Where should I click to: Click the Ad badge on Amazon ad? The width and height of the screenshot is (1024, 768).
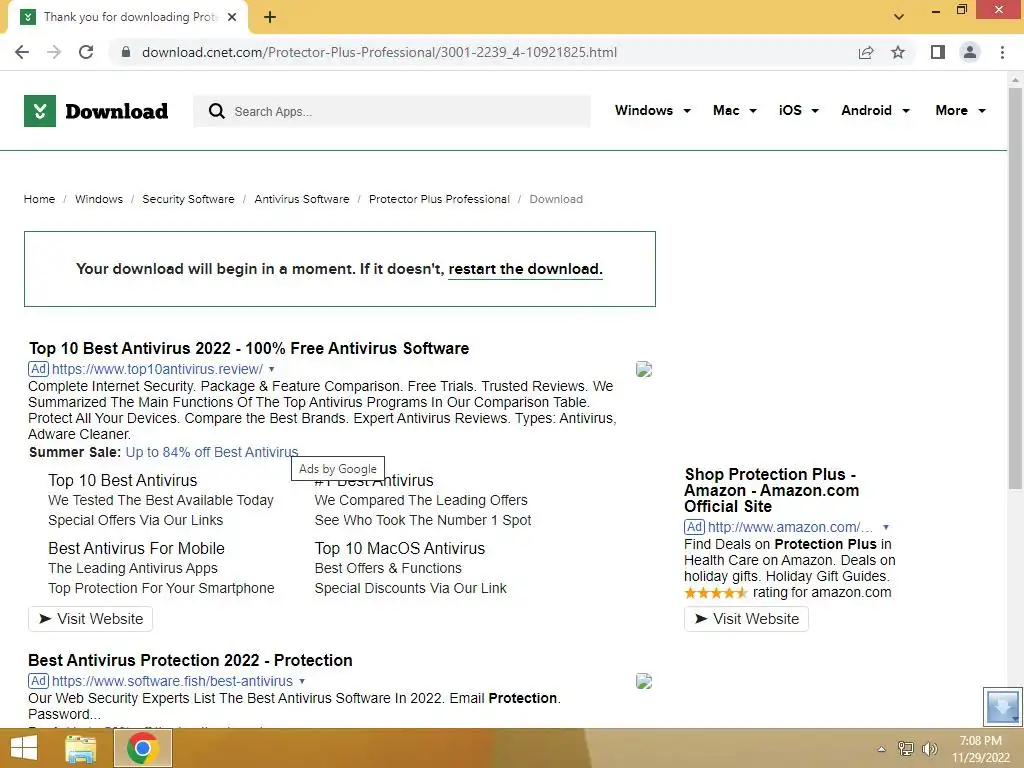coord(694,527)
